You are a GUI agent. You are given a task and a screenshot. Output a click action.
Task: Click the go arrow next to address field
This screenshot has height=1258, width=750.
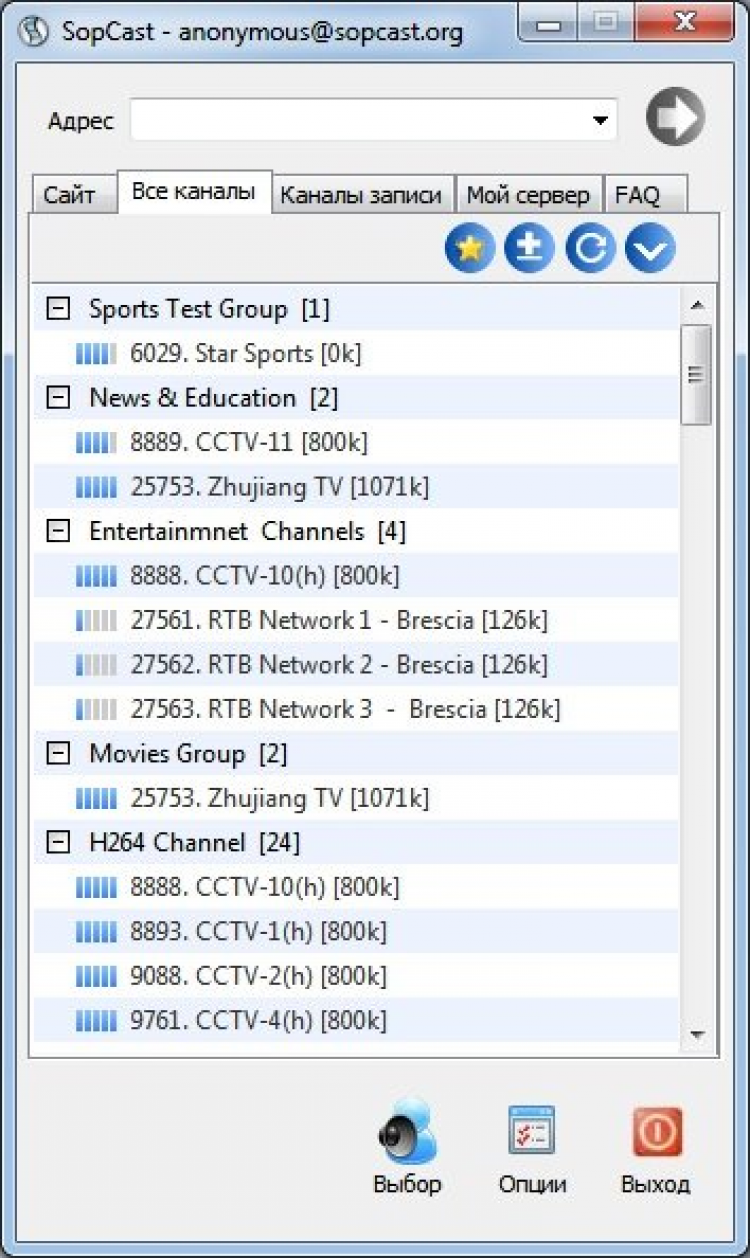pyautogui.click(x=675, y=118)
